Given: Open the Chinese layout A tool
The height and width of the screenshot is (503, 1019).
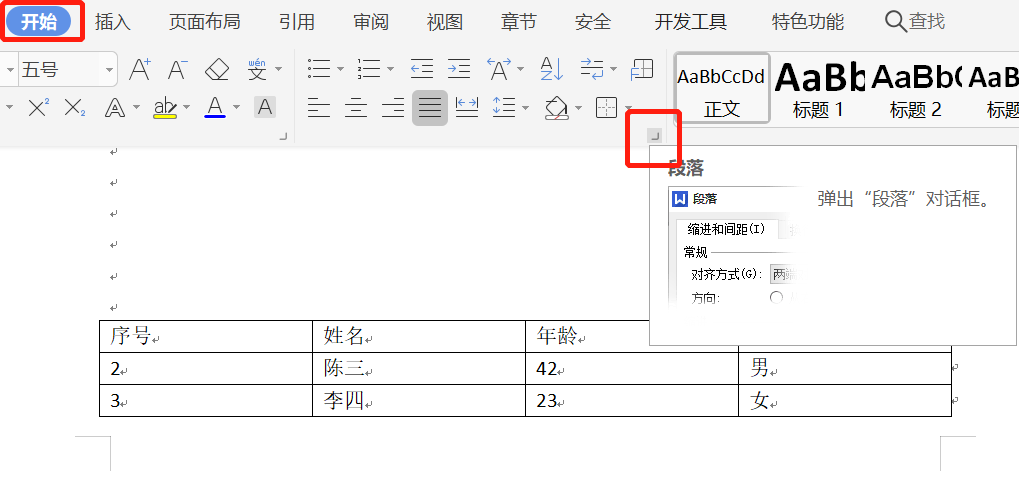Looking at the screenshot, I should point(498,68).
